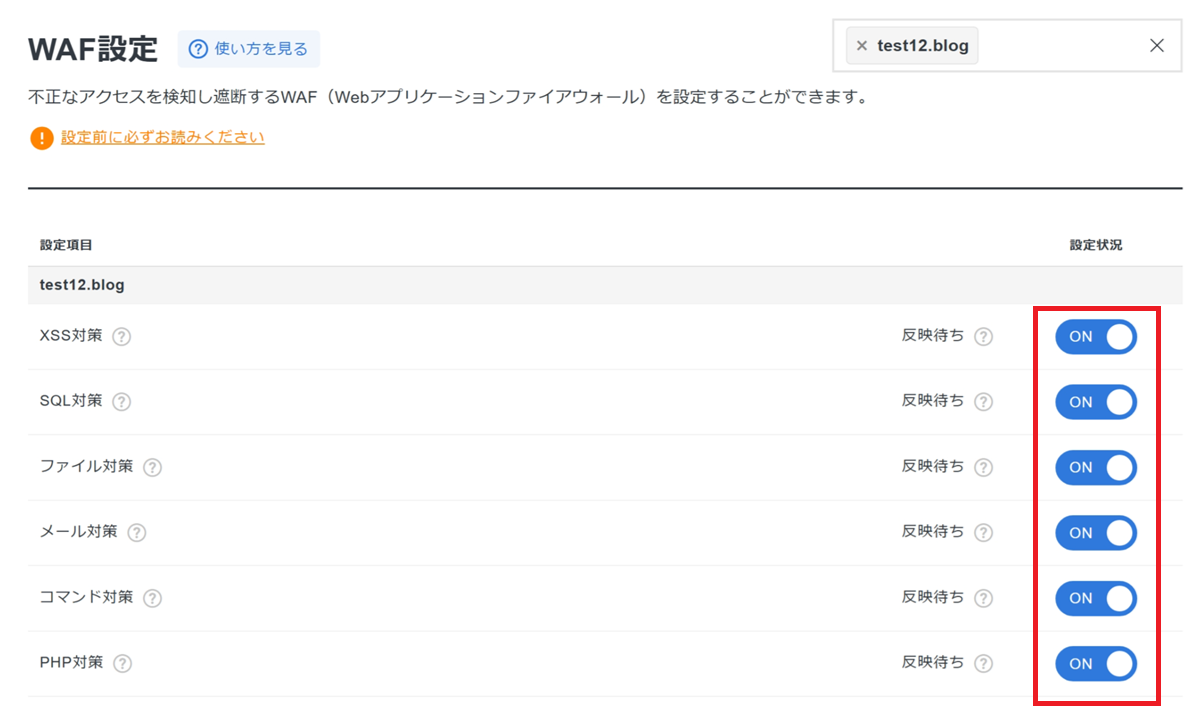Disable the SQL対策 toggle
Image resolution: width=1200 pixels, height=724 pixels.
[x=1095, y=402]
